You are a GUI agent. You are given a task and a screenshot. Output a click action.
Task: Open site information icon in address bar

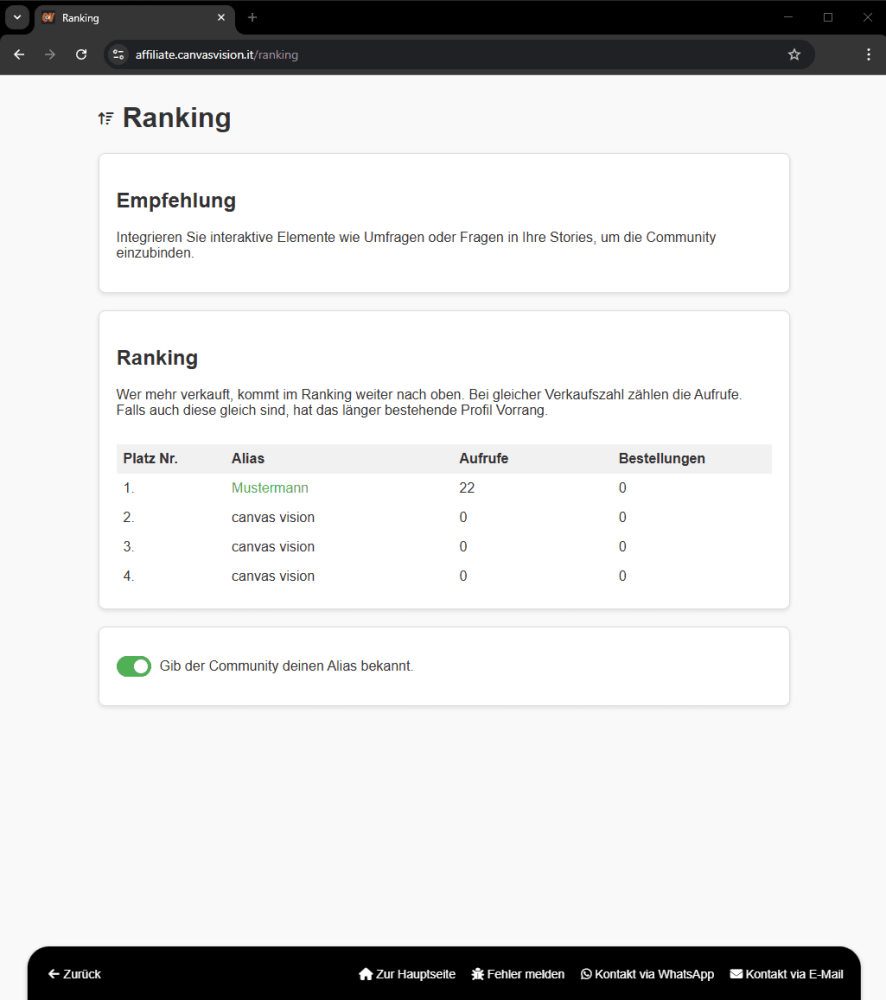pyautogui.click(x=119, y=55)
